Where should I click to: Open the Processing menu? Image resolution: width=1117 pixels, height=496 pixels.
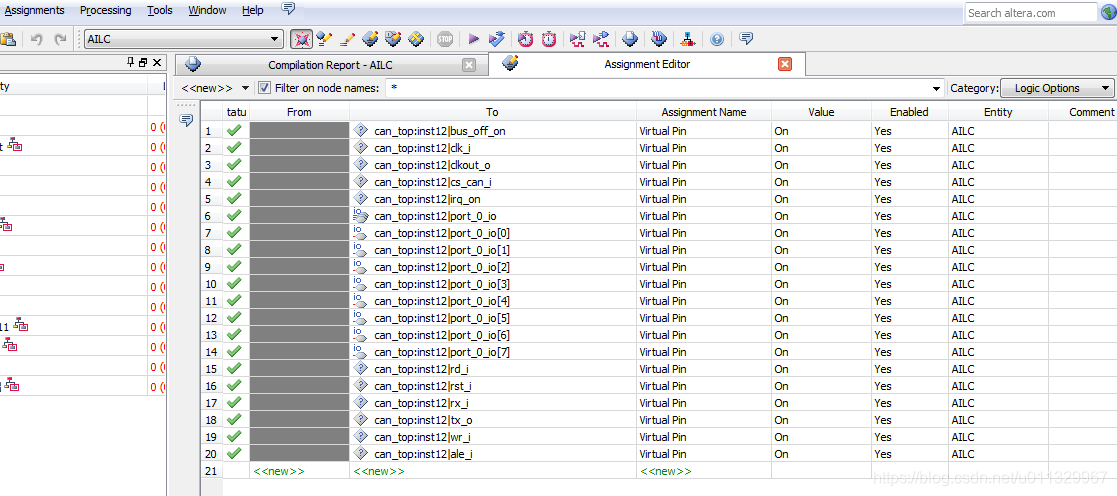(105, 10)
